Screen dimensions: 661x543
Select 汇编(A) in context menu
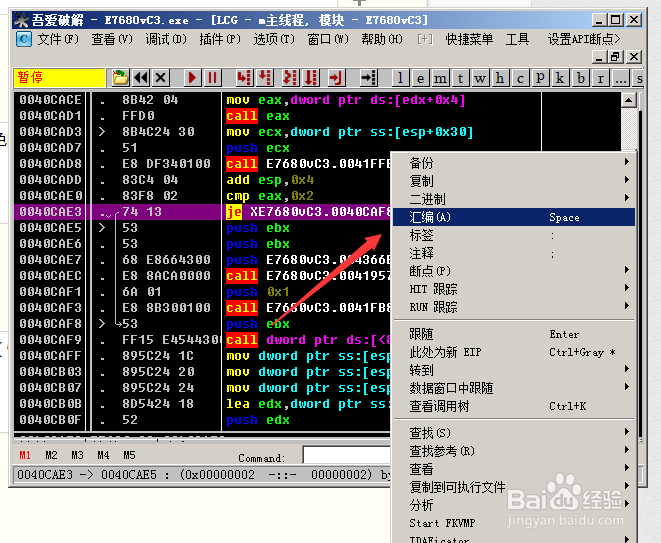click(514, 217)
